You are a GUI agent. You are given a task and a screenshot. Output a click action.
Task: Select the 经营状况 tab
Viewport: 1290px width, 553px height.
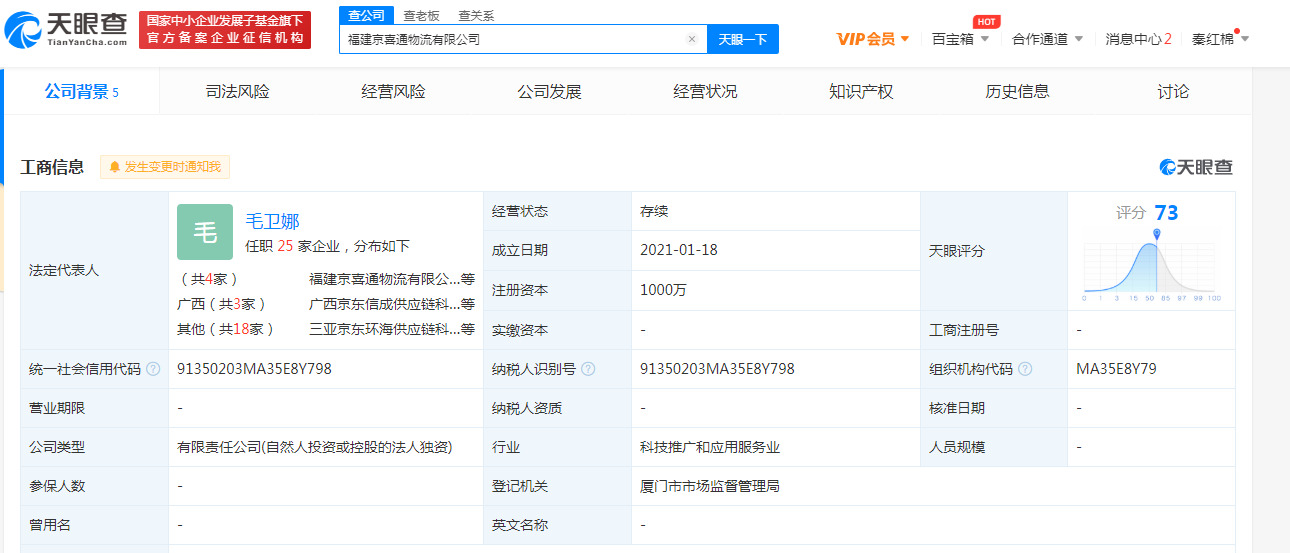(x=705, y=92)
